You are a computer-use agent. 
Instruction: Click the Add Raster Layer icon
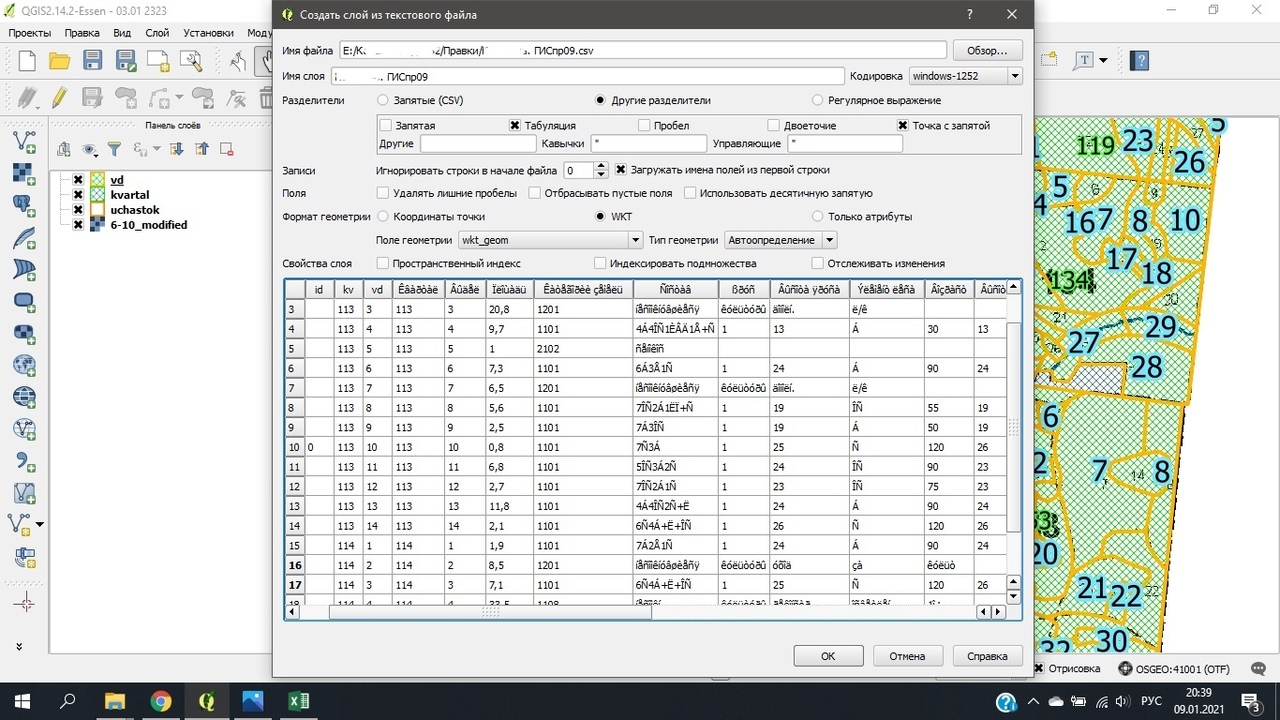[24, 173]
